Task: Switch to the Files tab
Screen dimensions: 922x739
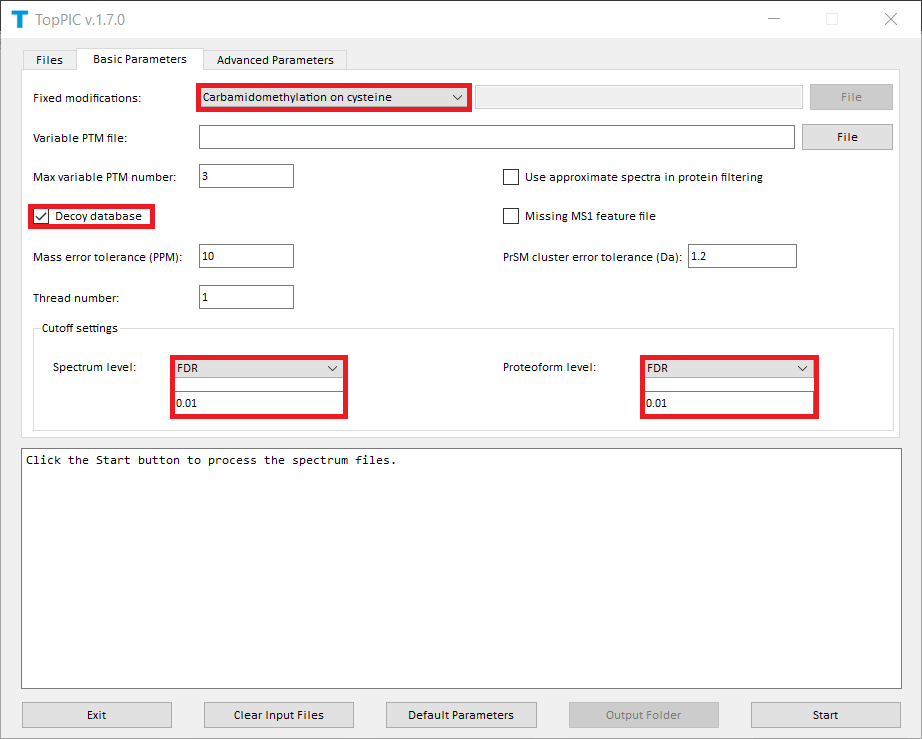Action: click(49, 60)
